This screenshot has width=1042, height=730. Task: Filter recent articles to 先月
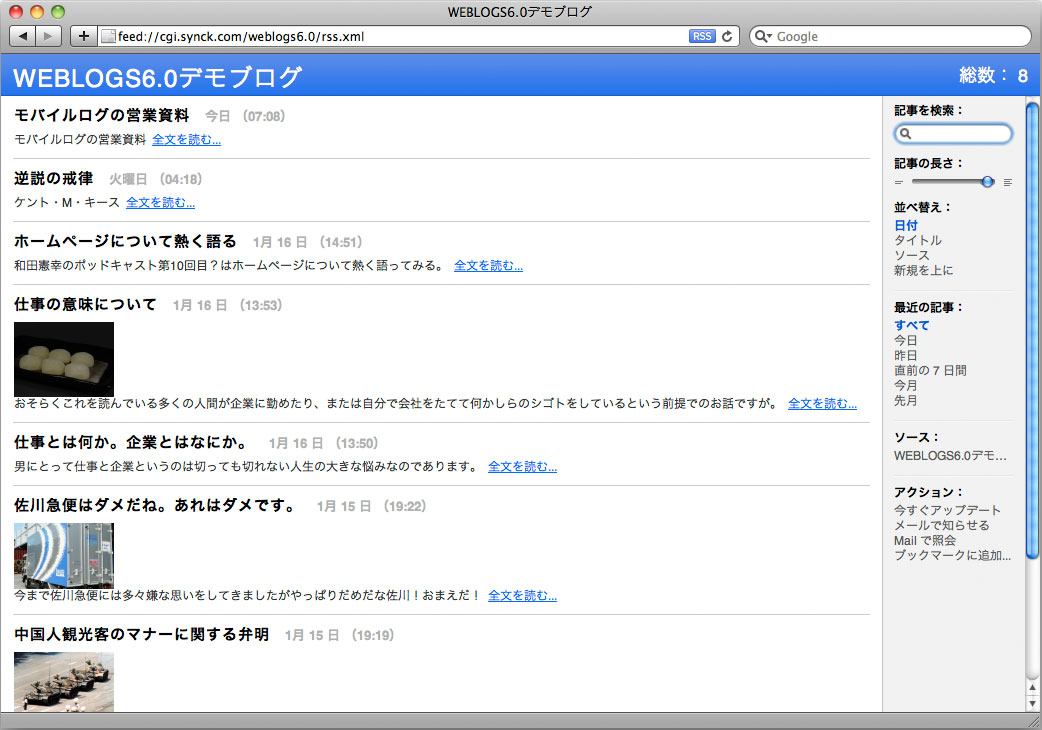906,401
